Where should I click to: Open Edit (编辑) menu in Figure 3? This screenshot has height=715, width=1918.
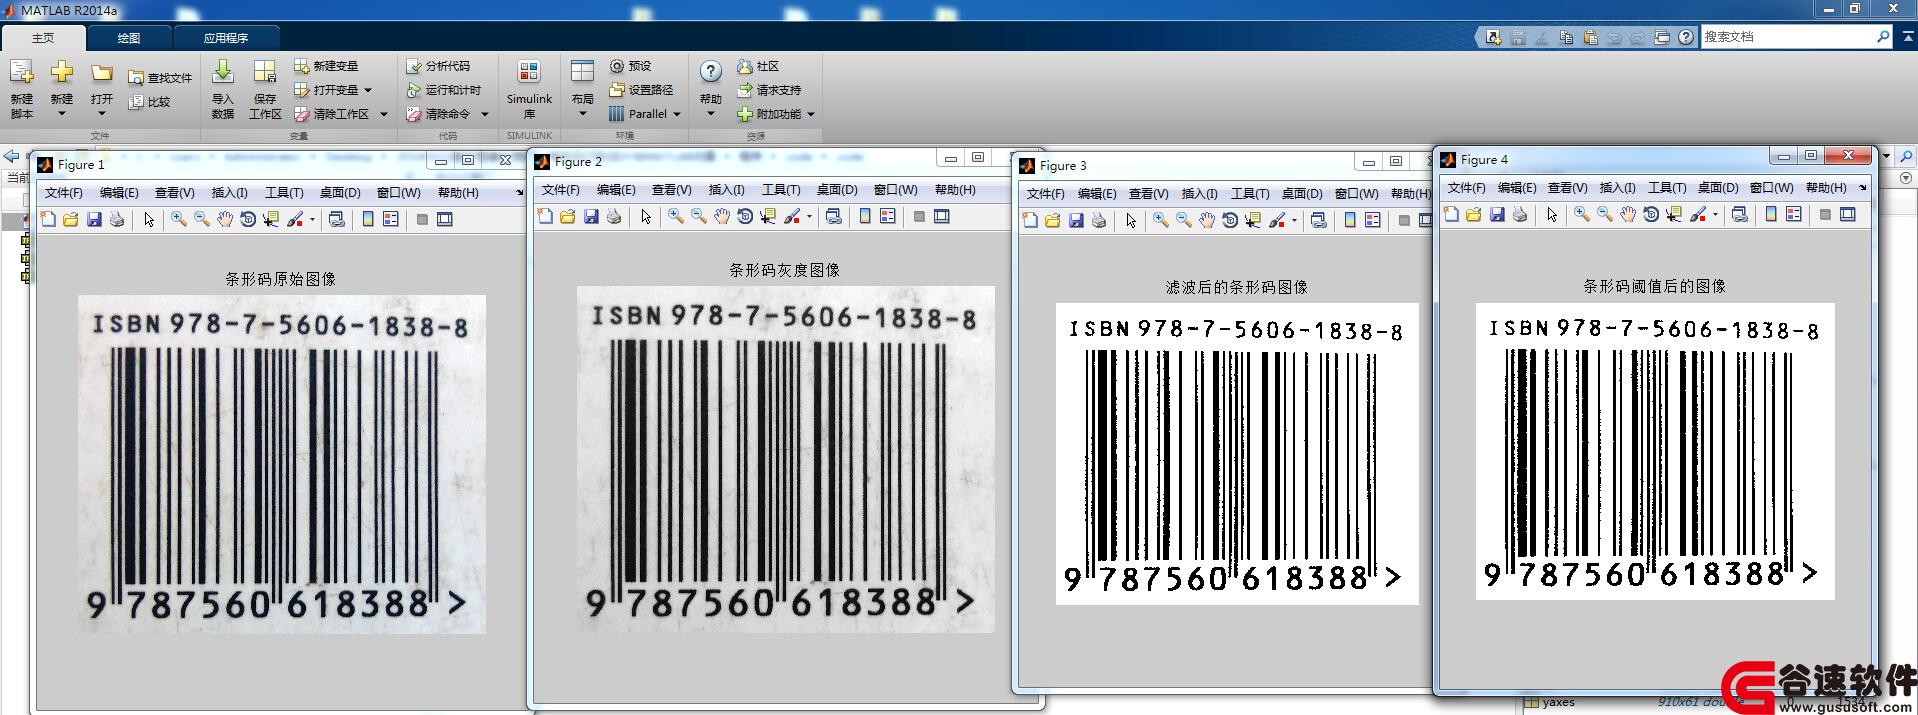(x=1097, y=193)
